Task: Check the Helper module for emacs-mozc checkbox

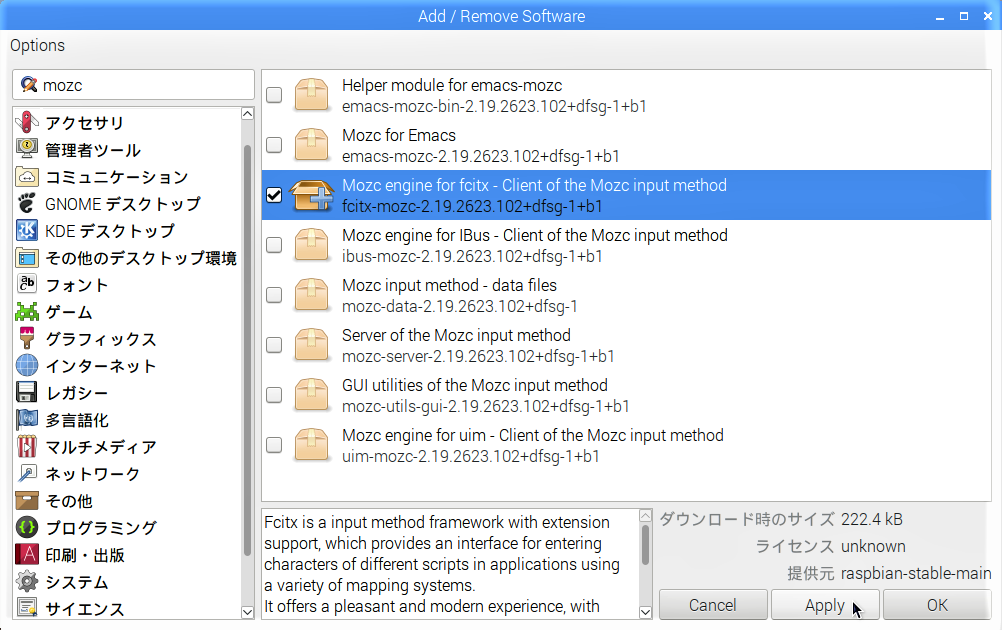Action: (274, 95)
